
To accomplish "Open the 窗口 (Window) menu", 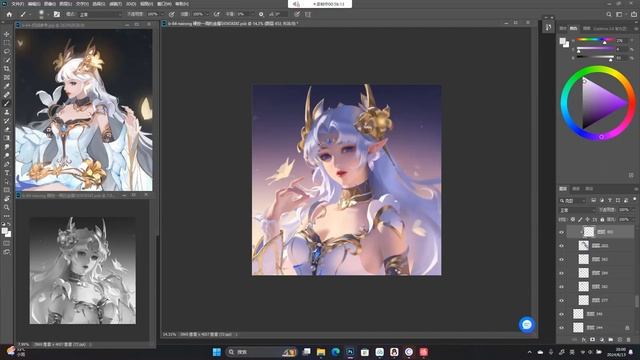I will [x=164, y=4].
